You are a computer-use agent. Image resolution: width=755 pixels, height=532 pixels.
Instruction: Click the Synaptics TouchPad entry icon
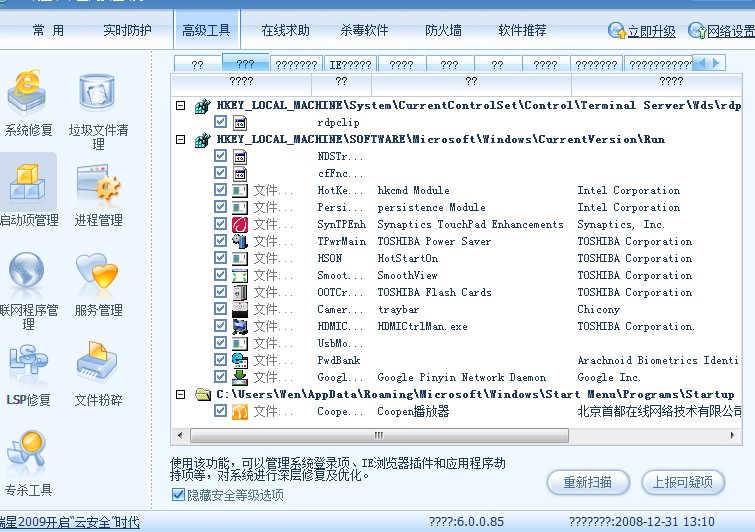(240, 224)
